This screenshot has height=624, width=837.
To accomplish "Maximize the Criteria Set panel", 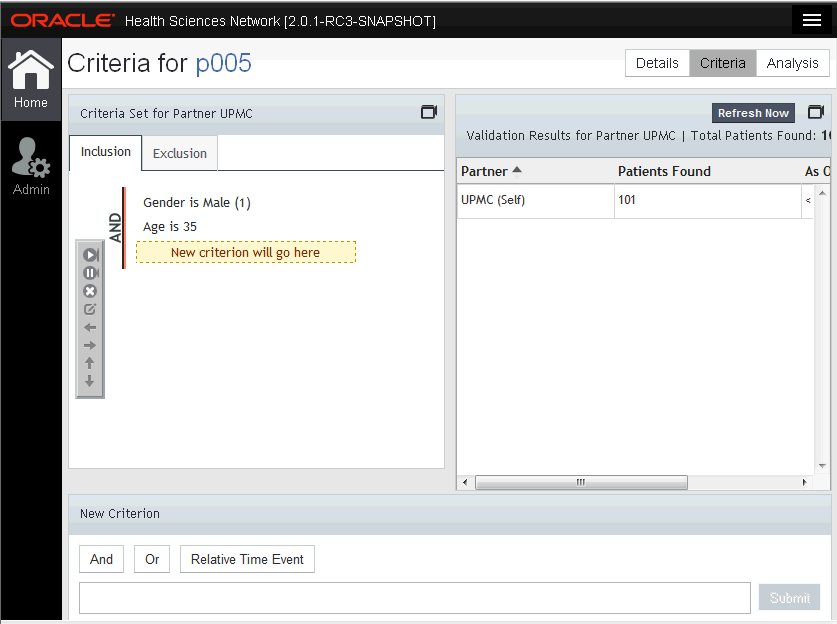I will pyautogui.click(x=429, y=112).
